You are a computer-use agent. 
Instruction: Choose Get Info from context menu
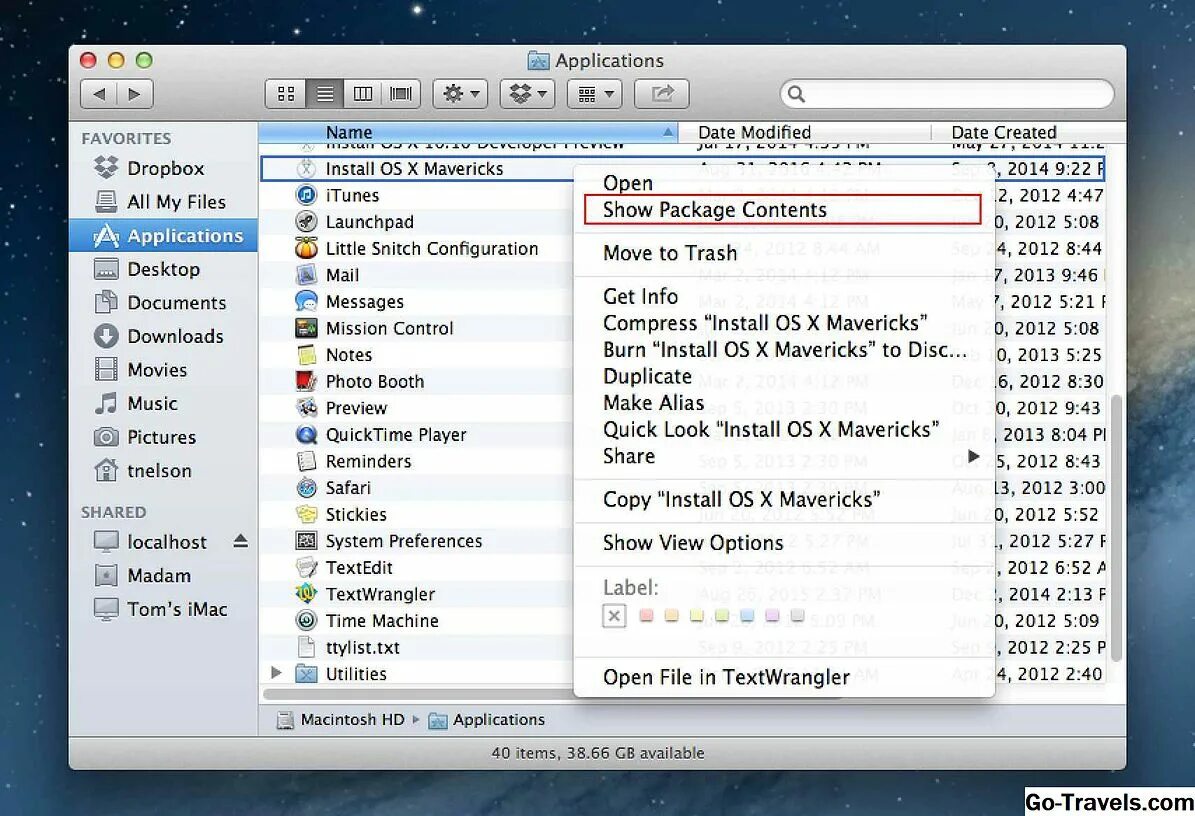click(783, 296)
